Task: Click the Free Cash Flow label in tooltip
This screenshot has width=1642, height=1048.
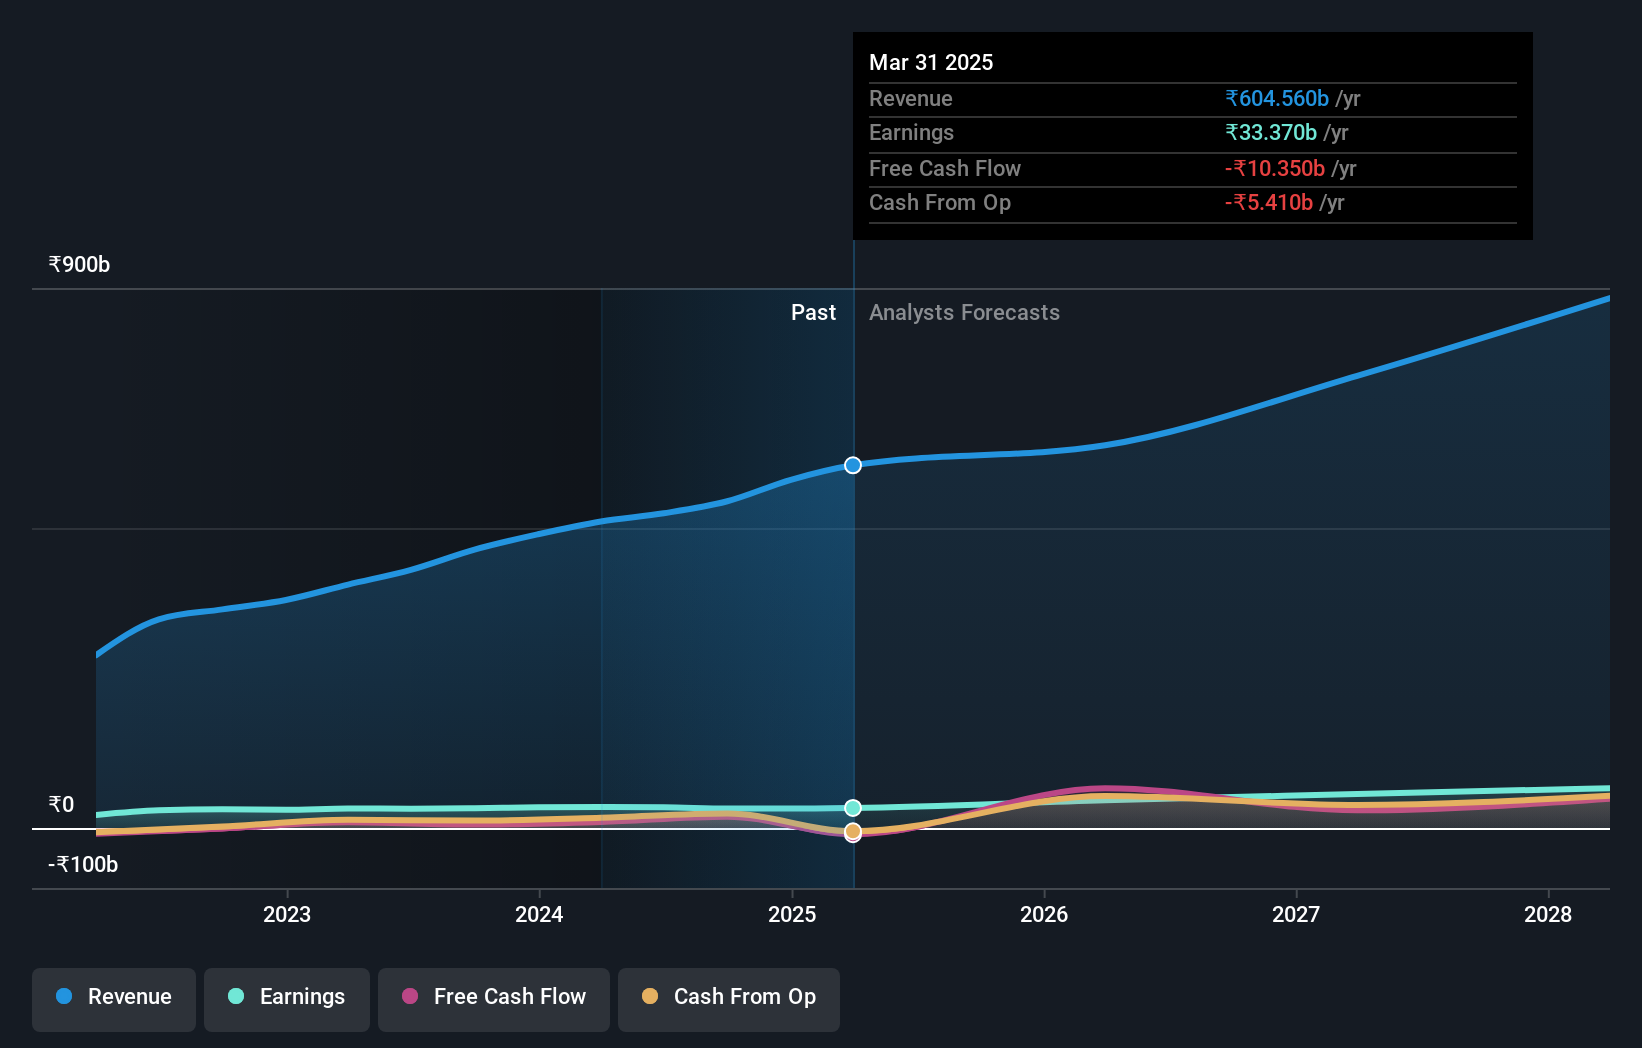Action: click(945, 168)
